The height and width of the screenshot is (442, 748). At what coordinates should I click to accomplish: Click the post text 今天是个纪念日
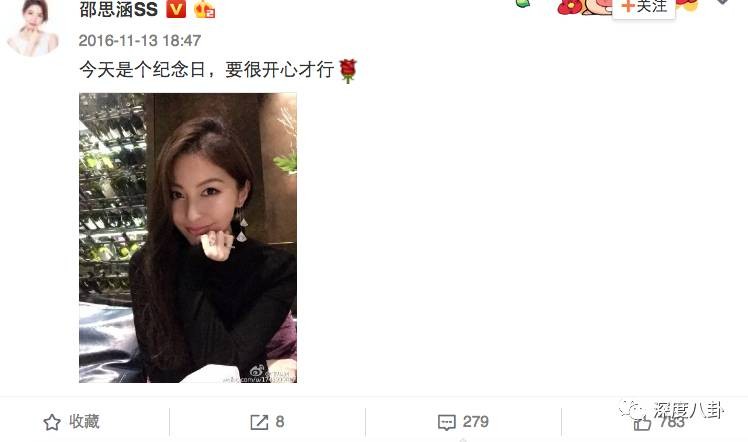point(143,70)
